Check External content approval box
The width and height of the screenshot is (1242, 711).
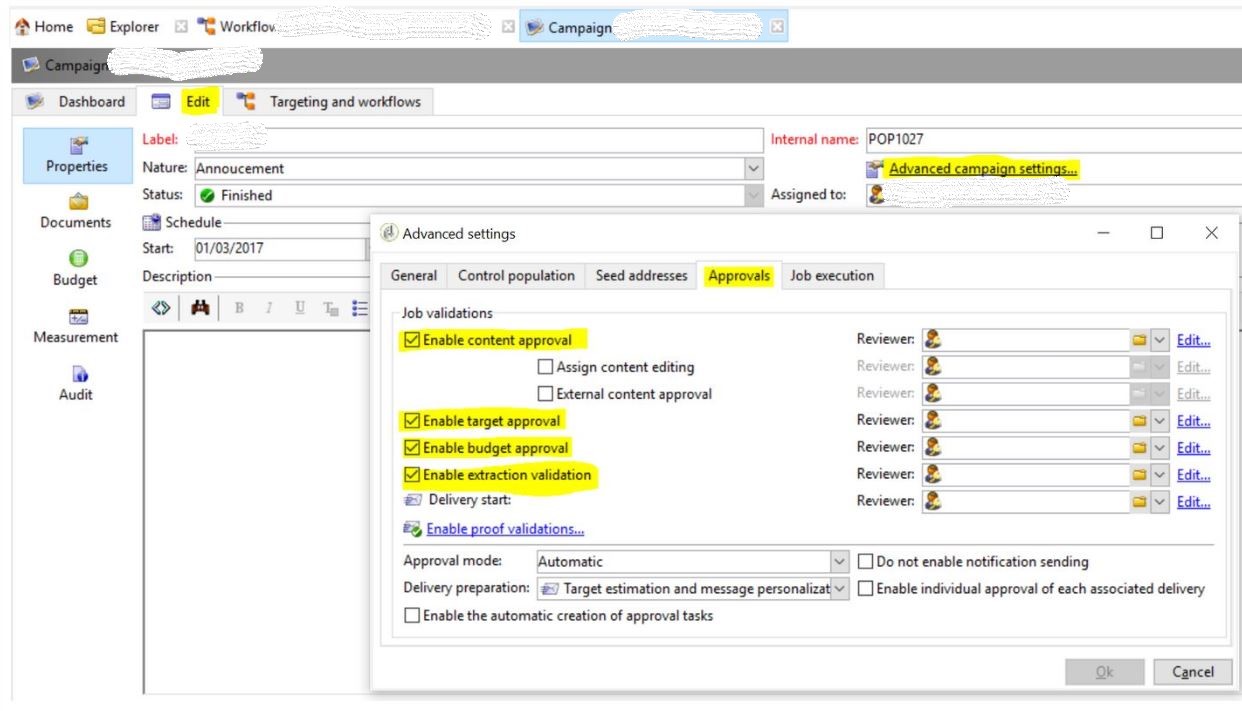pyautogui.click(x=546, y=394)
